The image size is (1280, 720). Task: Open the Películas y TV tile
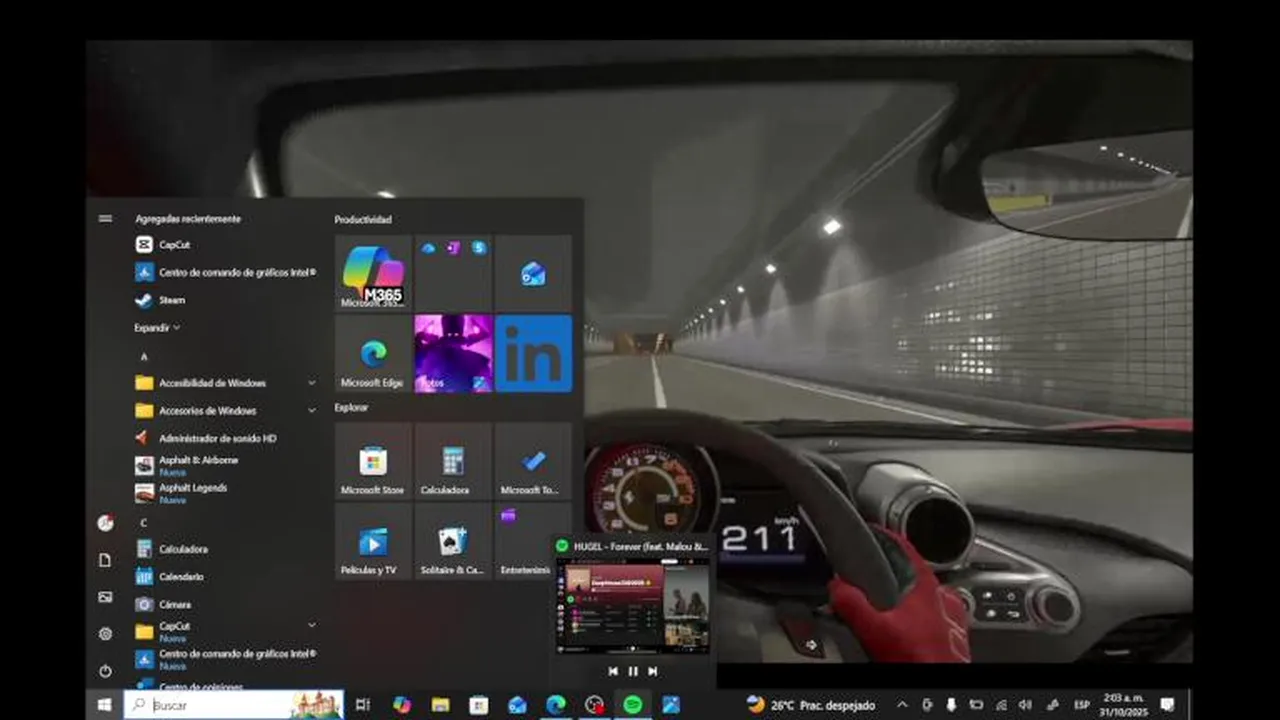pyautogui.click(x=373, y=541)
